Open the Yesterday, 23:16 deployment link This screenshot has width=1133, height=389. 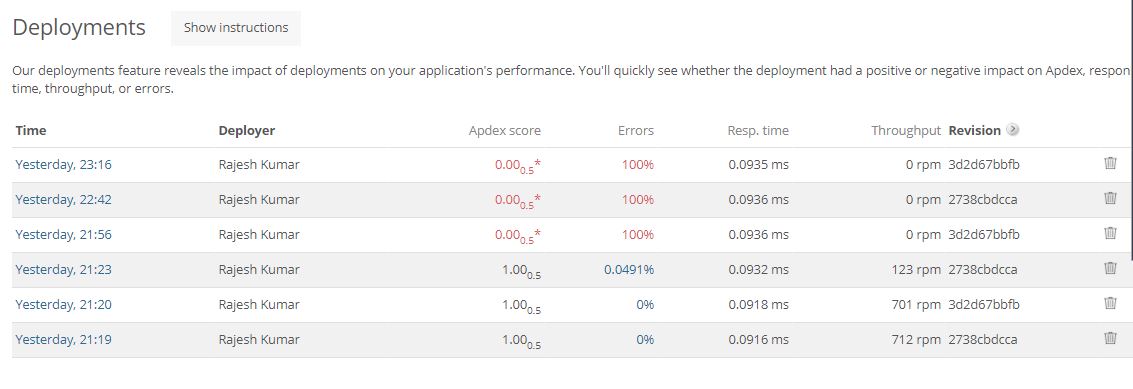coord(64,165)
